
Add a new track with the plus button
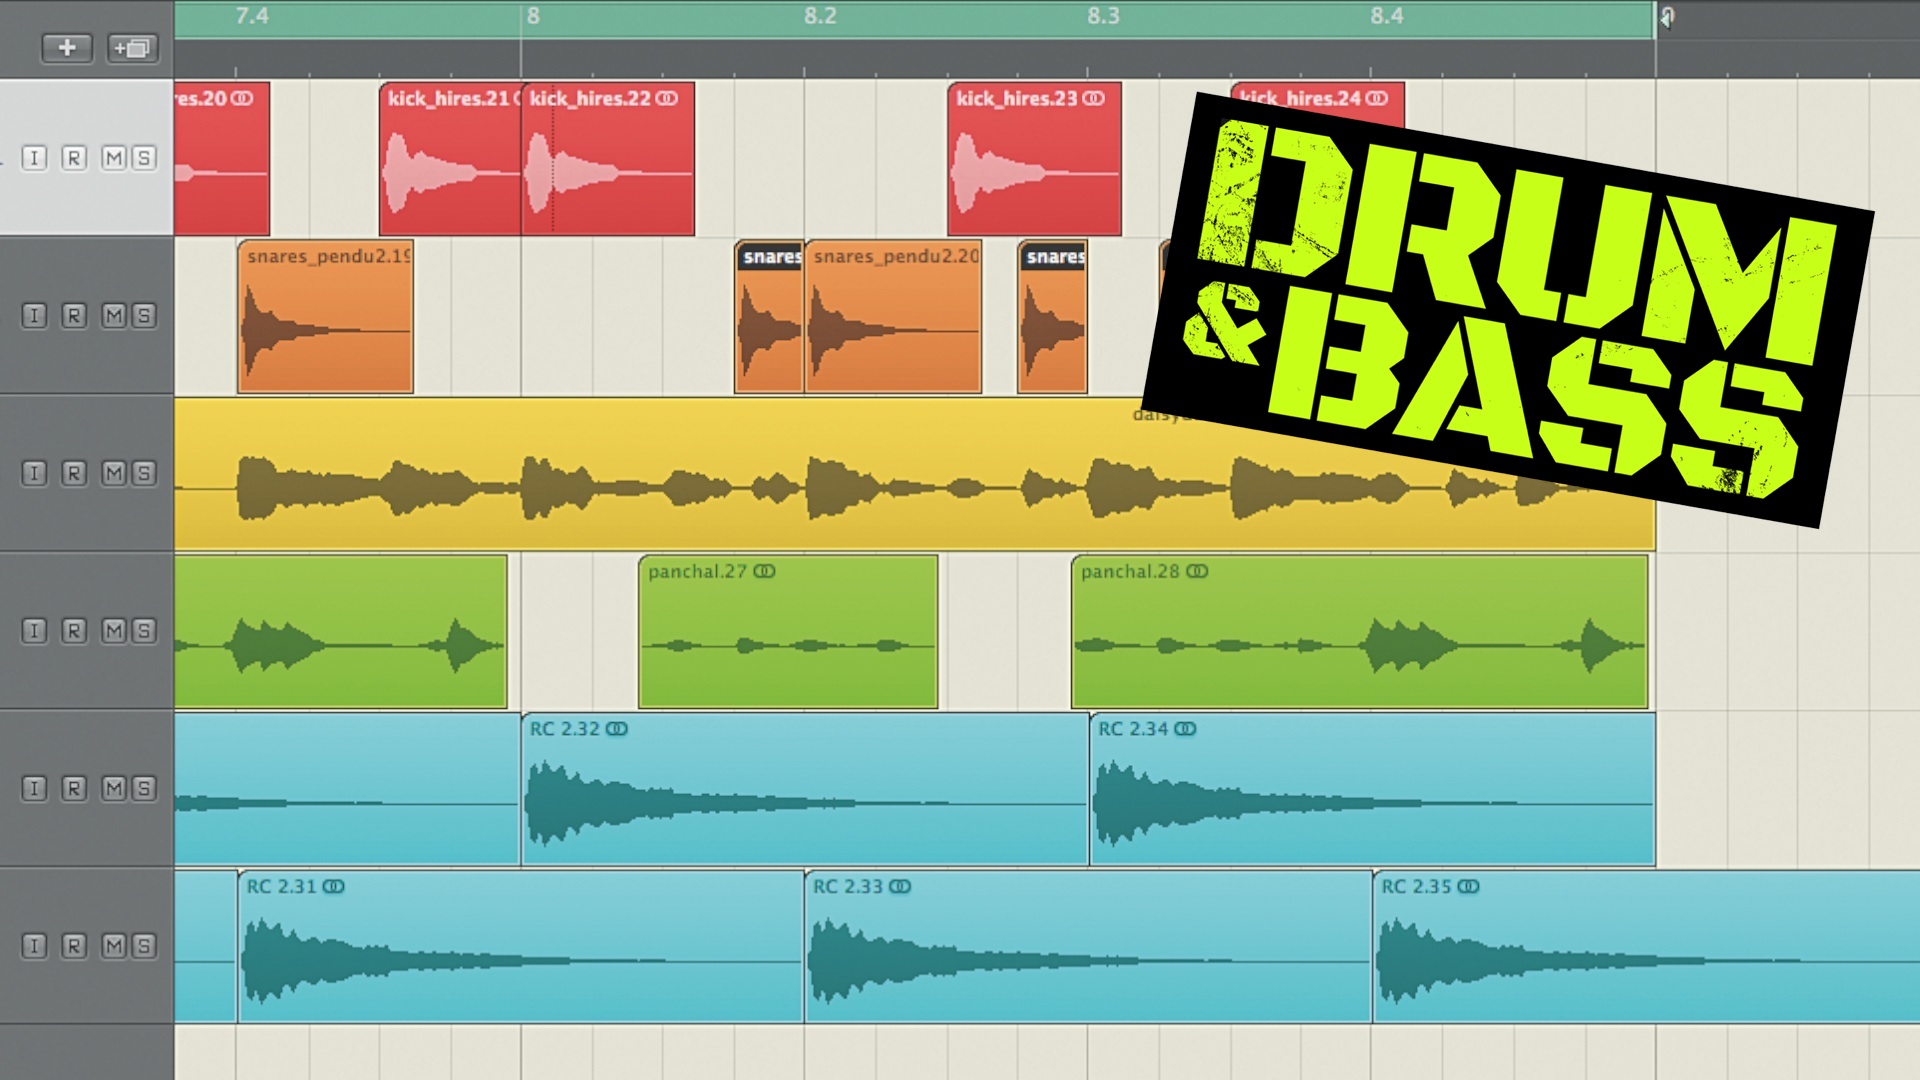click(66, 48)
